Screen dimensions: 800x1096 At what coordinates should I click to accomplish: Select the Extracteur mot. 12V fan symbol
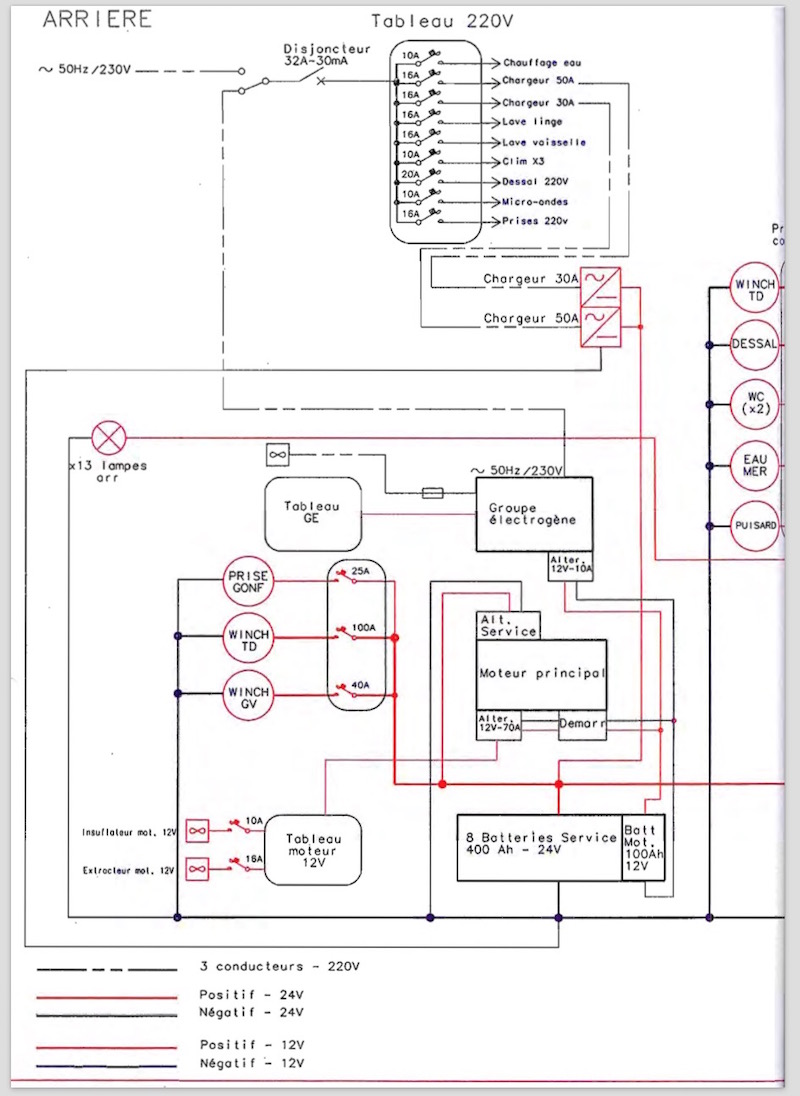[x=198, y=866]
